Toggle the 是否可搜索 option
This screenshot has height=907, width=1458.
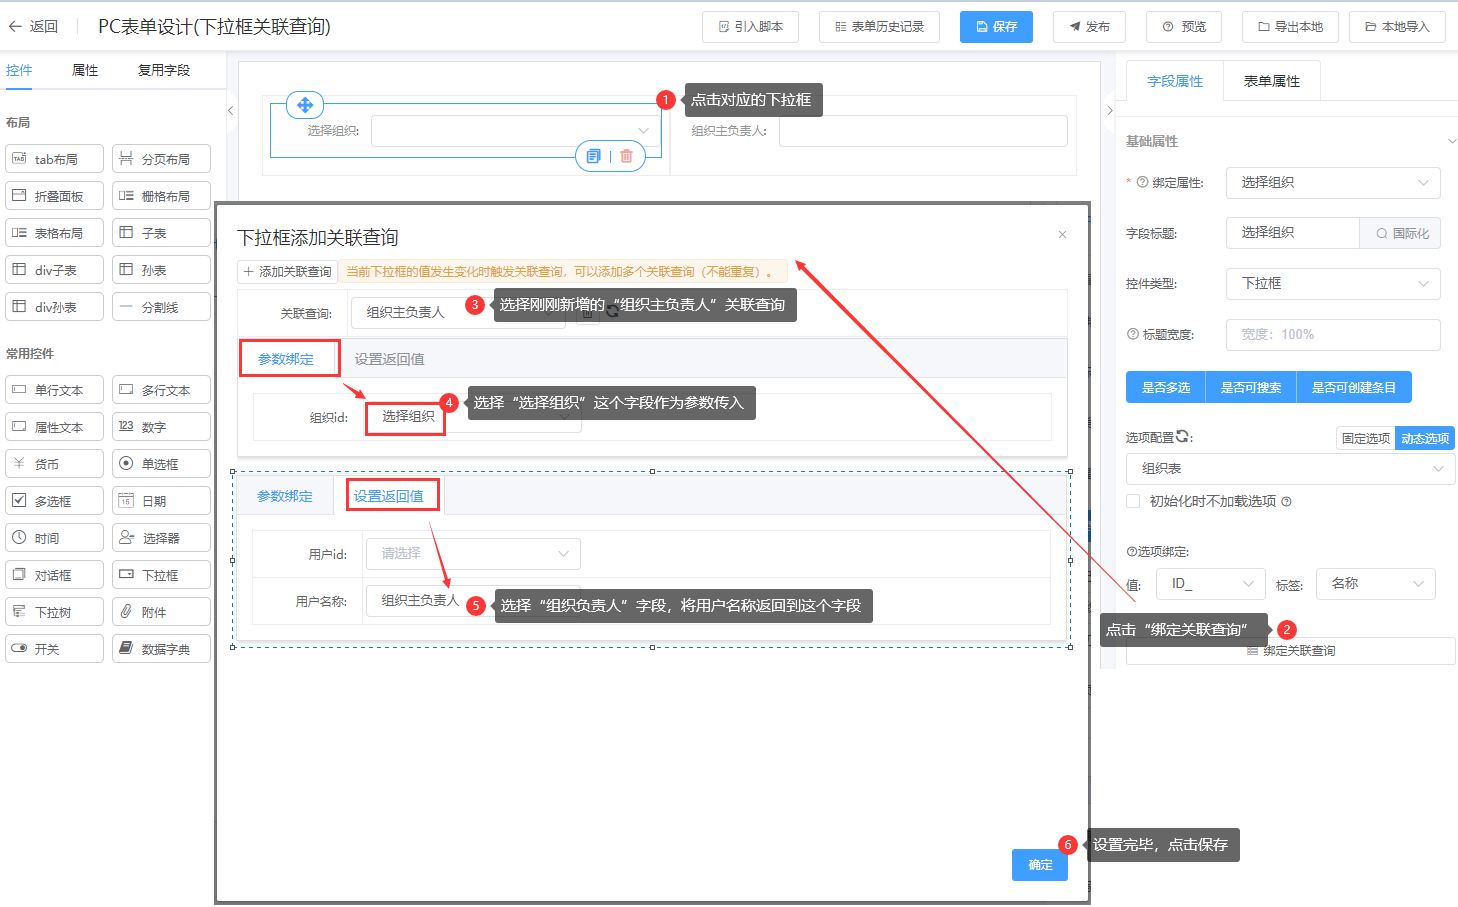pos(1251,387)
